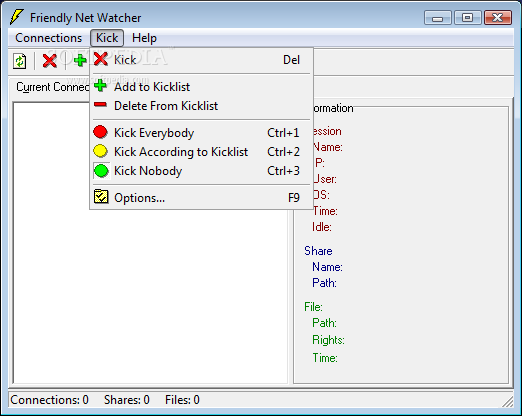Image resolution: width=522 pixels, height=416 pixels.
Task: Minimize the Friendly Net Watcher window
Action: coord(437,17)
